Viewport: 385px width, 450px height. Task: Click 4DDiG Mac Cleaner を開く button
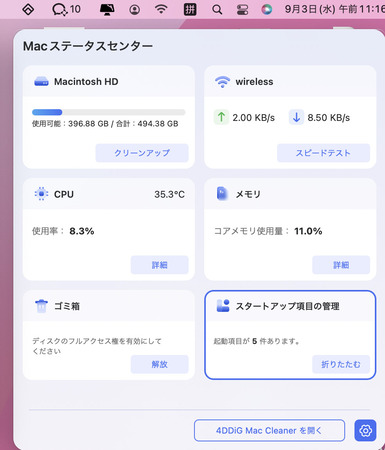[x=269, y=430]
